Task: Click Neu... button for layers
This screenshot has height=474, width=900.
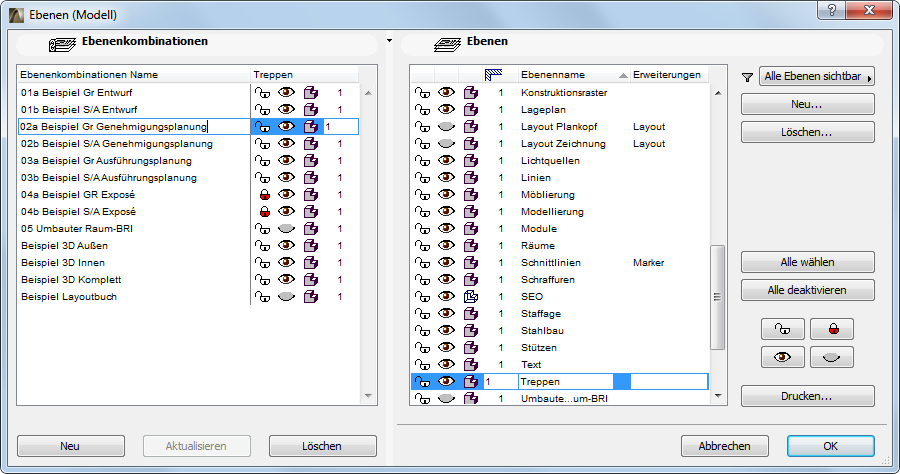Action: click(x=808, y=104)
